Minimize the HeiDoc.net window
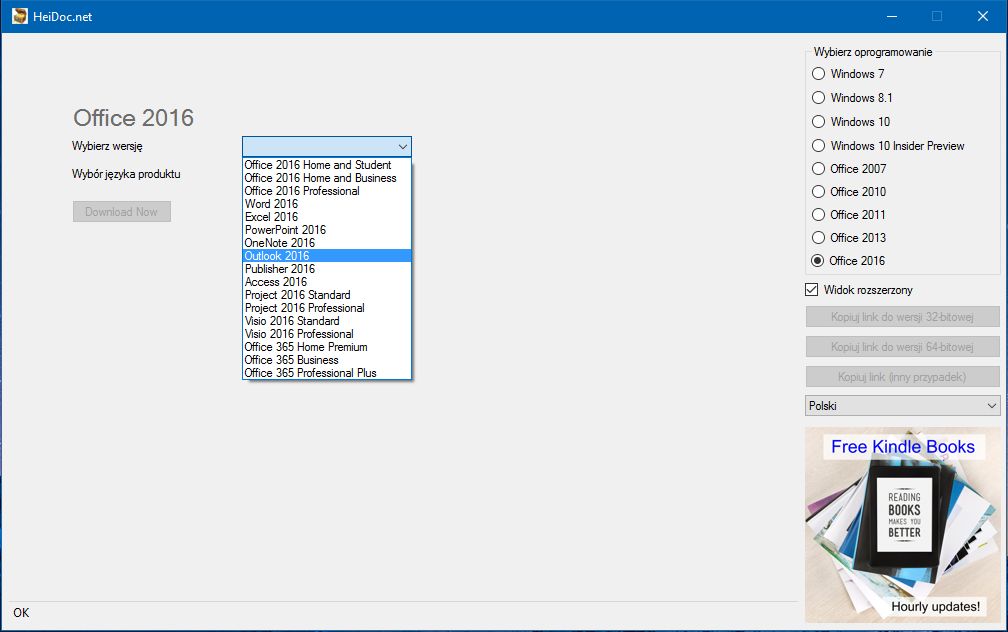The height and width of the screenshot is (632, 1008). click(892, 16)
